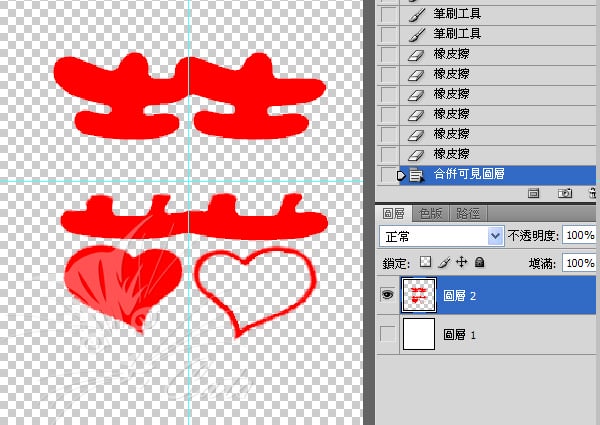Click the 不透明度 percentage field

578,236
